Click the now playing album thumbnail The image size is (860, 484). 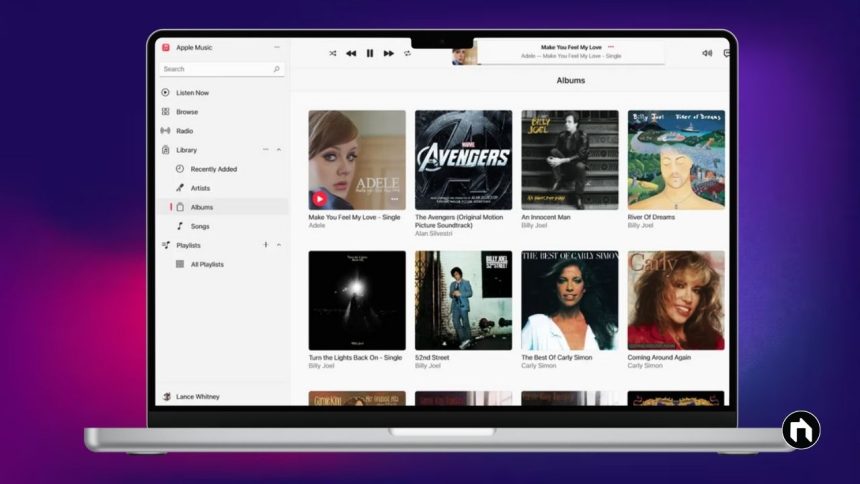click(x=465, y=55)
